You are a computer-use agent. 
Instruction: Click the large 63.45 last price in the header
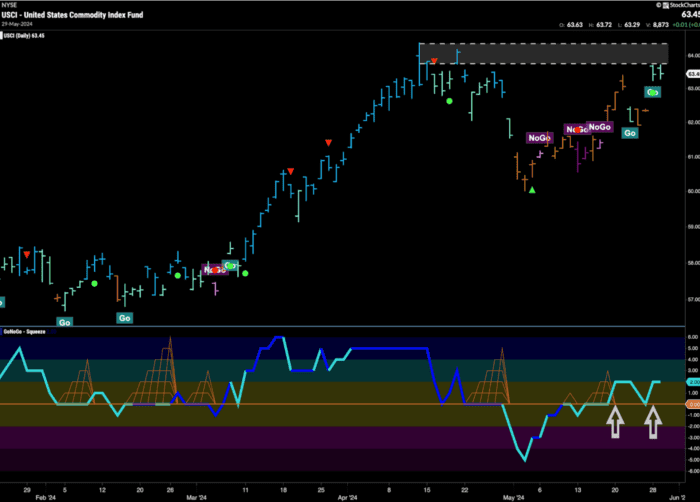pyautogui.click(x=691, y=15)
